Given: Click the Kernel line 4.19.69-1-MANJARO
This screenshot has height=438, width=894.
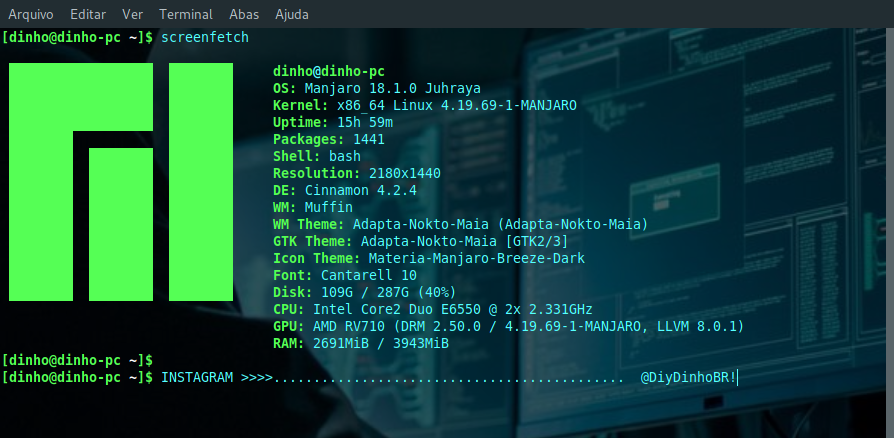Looking at the screenshot, I should click(425, 106).
